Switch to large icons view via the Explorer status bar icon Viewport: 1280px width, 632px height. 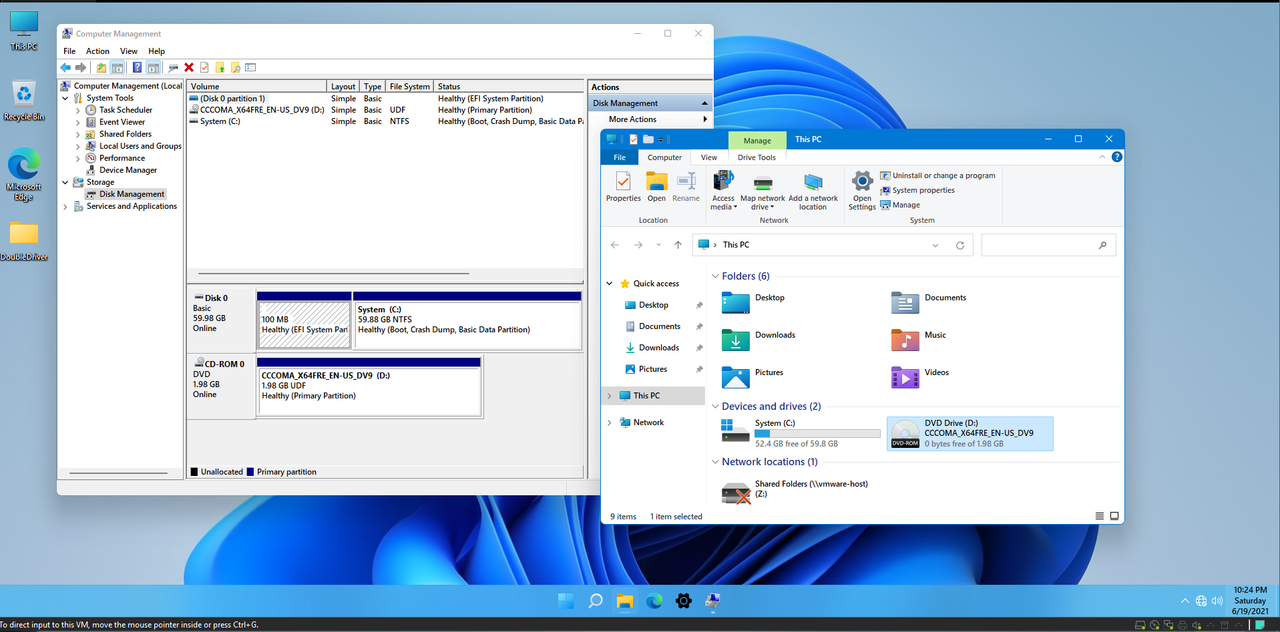pyautogui.click(x=1113, y=516)
